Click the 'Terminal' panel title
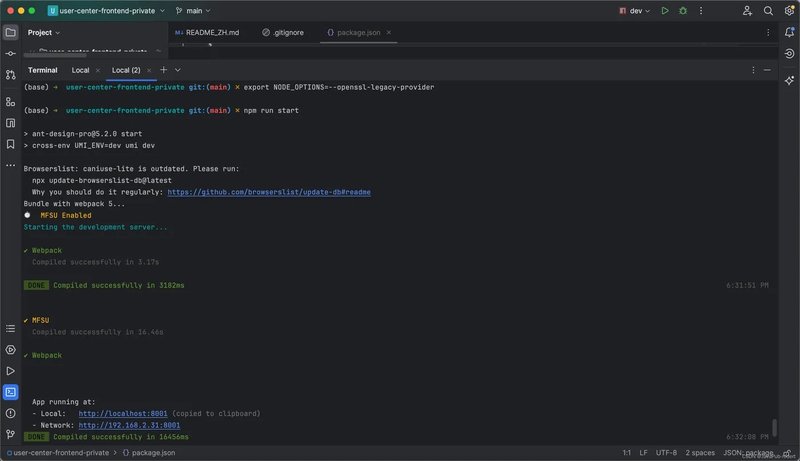The width and height of the screenshot is (800, 461). pos(42,70)
